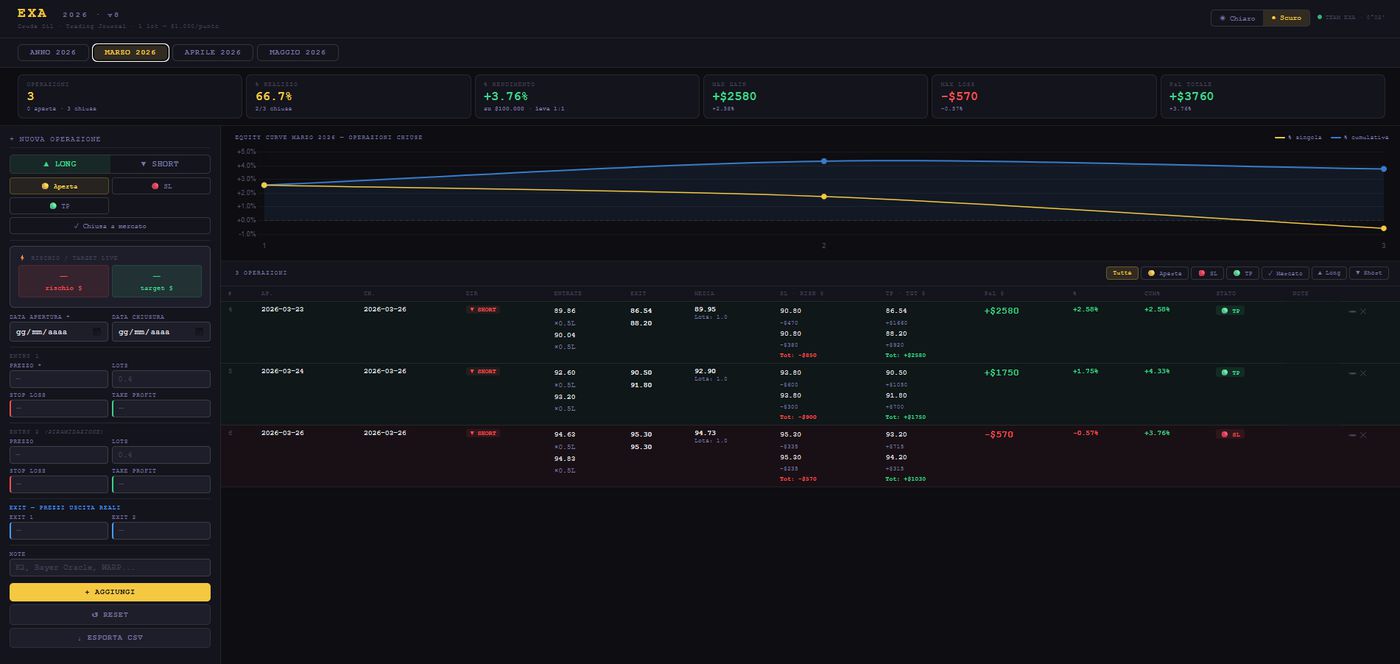Screen dimensions: 1400x664
Task: Switch to the Chiaro light theme
Action: point(1237,18)
